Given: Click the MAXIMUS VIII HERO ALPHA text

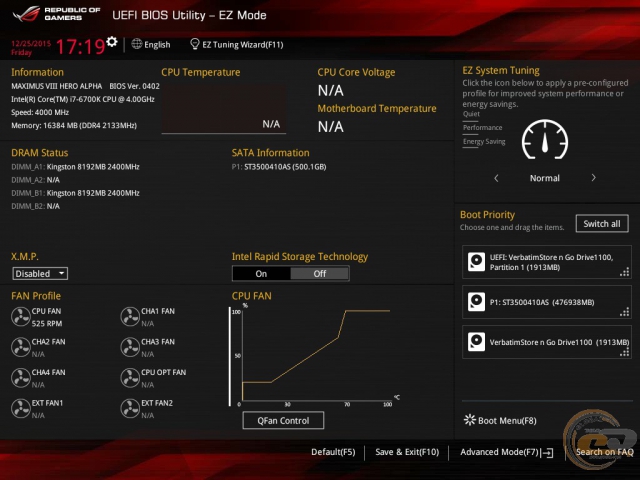Looking at the screenshot, I should click(56, 86).
